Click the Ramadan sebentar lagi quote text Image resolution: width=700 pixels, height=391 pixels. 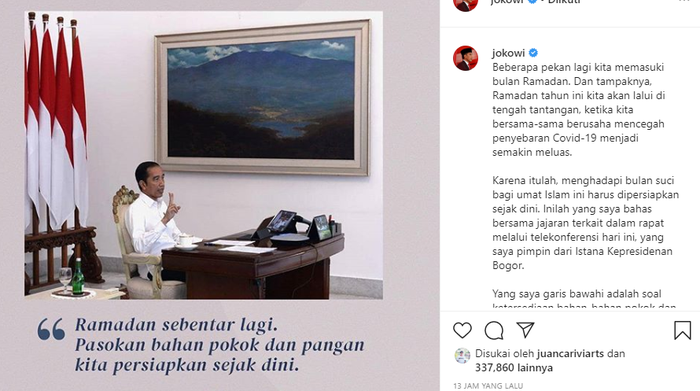(x=219, y=345)
